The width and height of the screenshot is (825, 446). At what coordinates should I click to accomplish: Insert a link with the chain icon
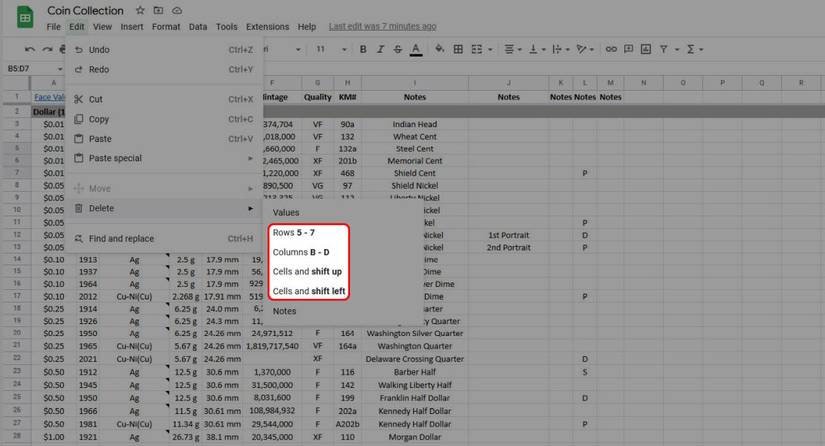(x=611, y=49)
